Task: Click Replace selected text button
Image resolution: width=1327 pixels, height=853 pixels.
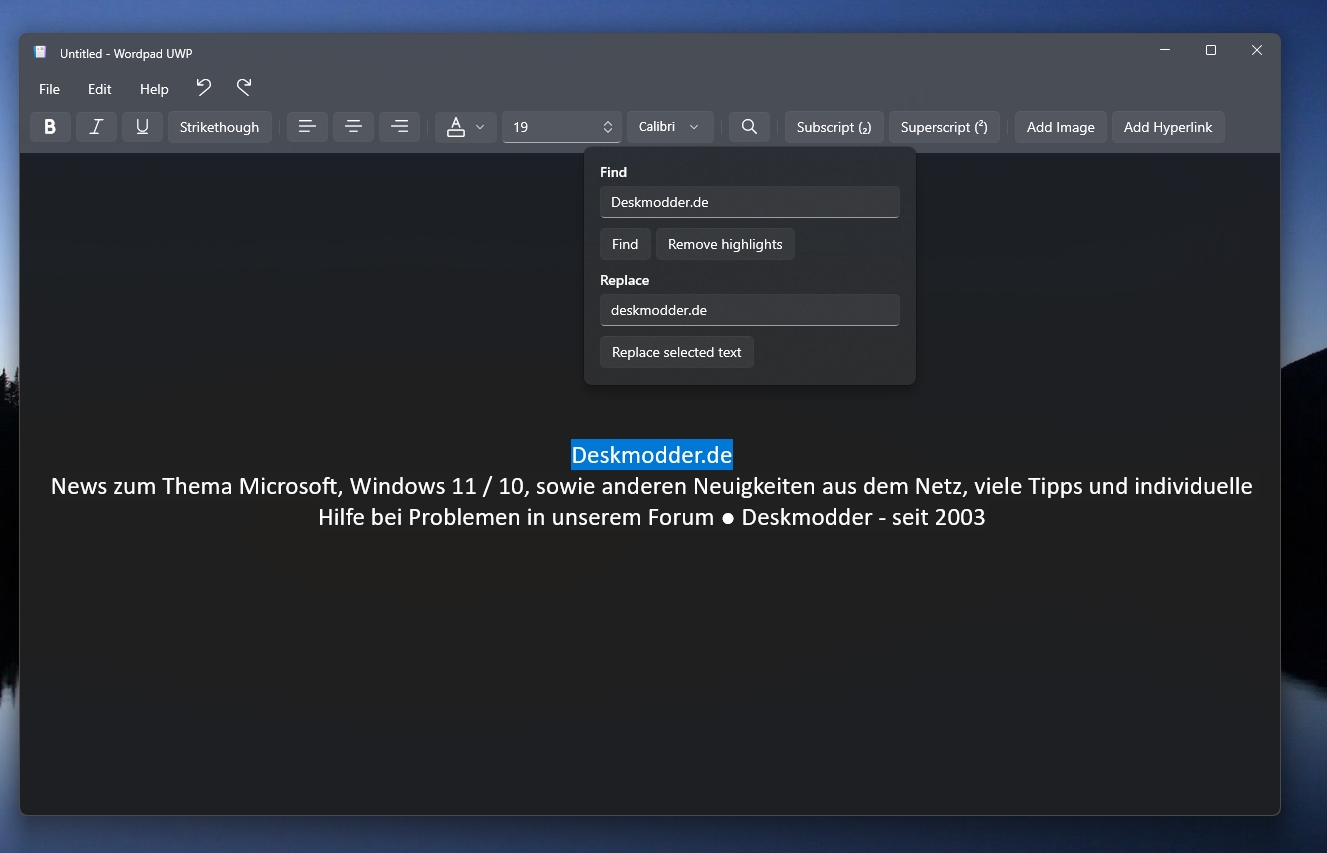Action: pos(677,352)
